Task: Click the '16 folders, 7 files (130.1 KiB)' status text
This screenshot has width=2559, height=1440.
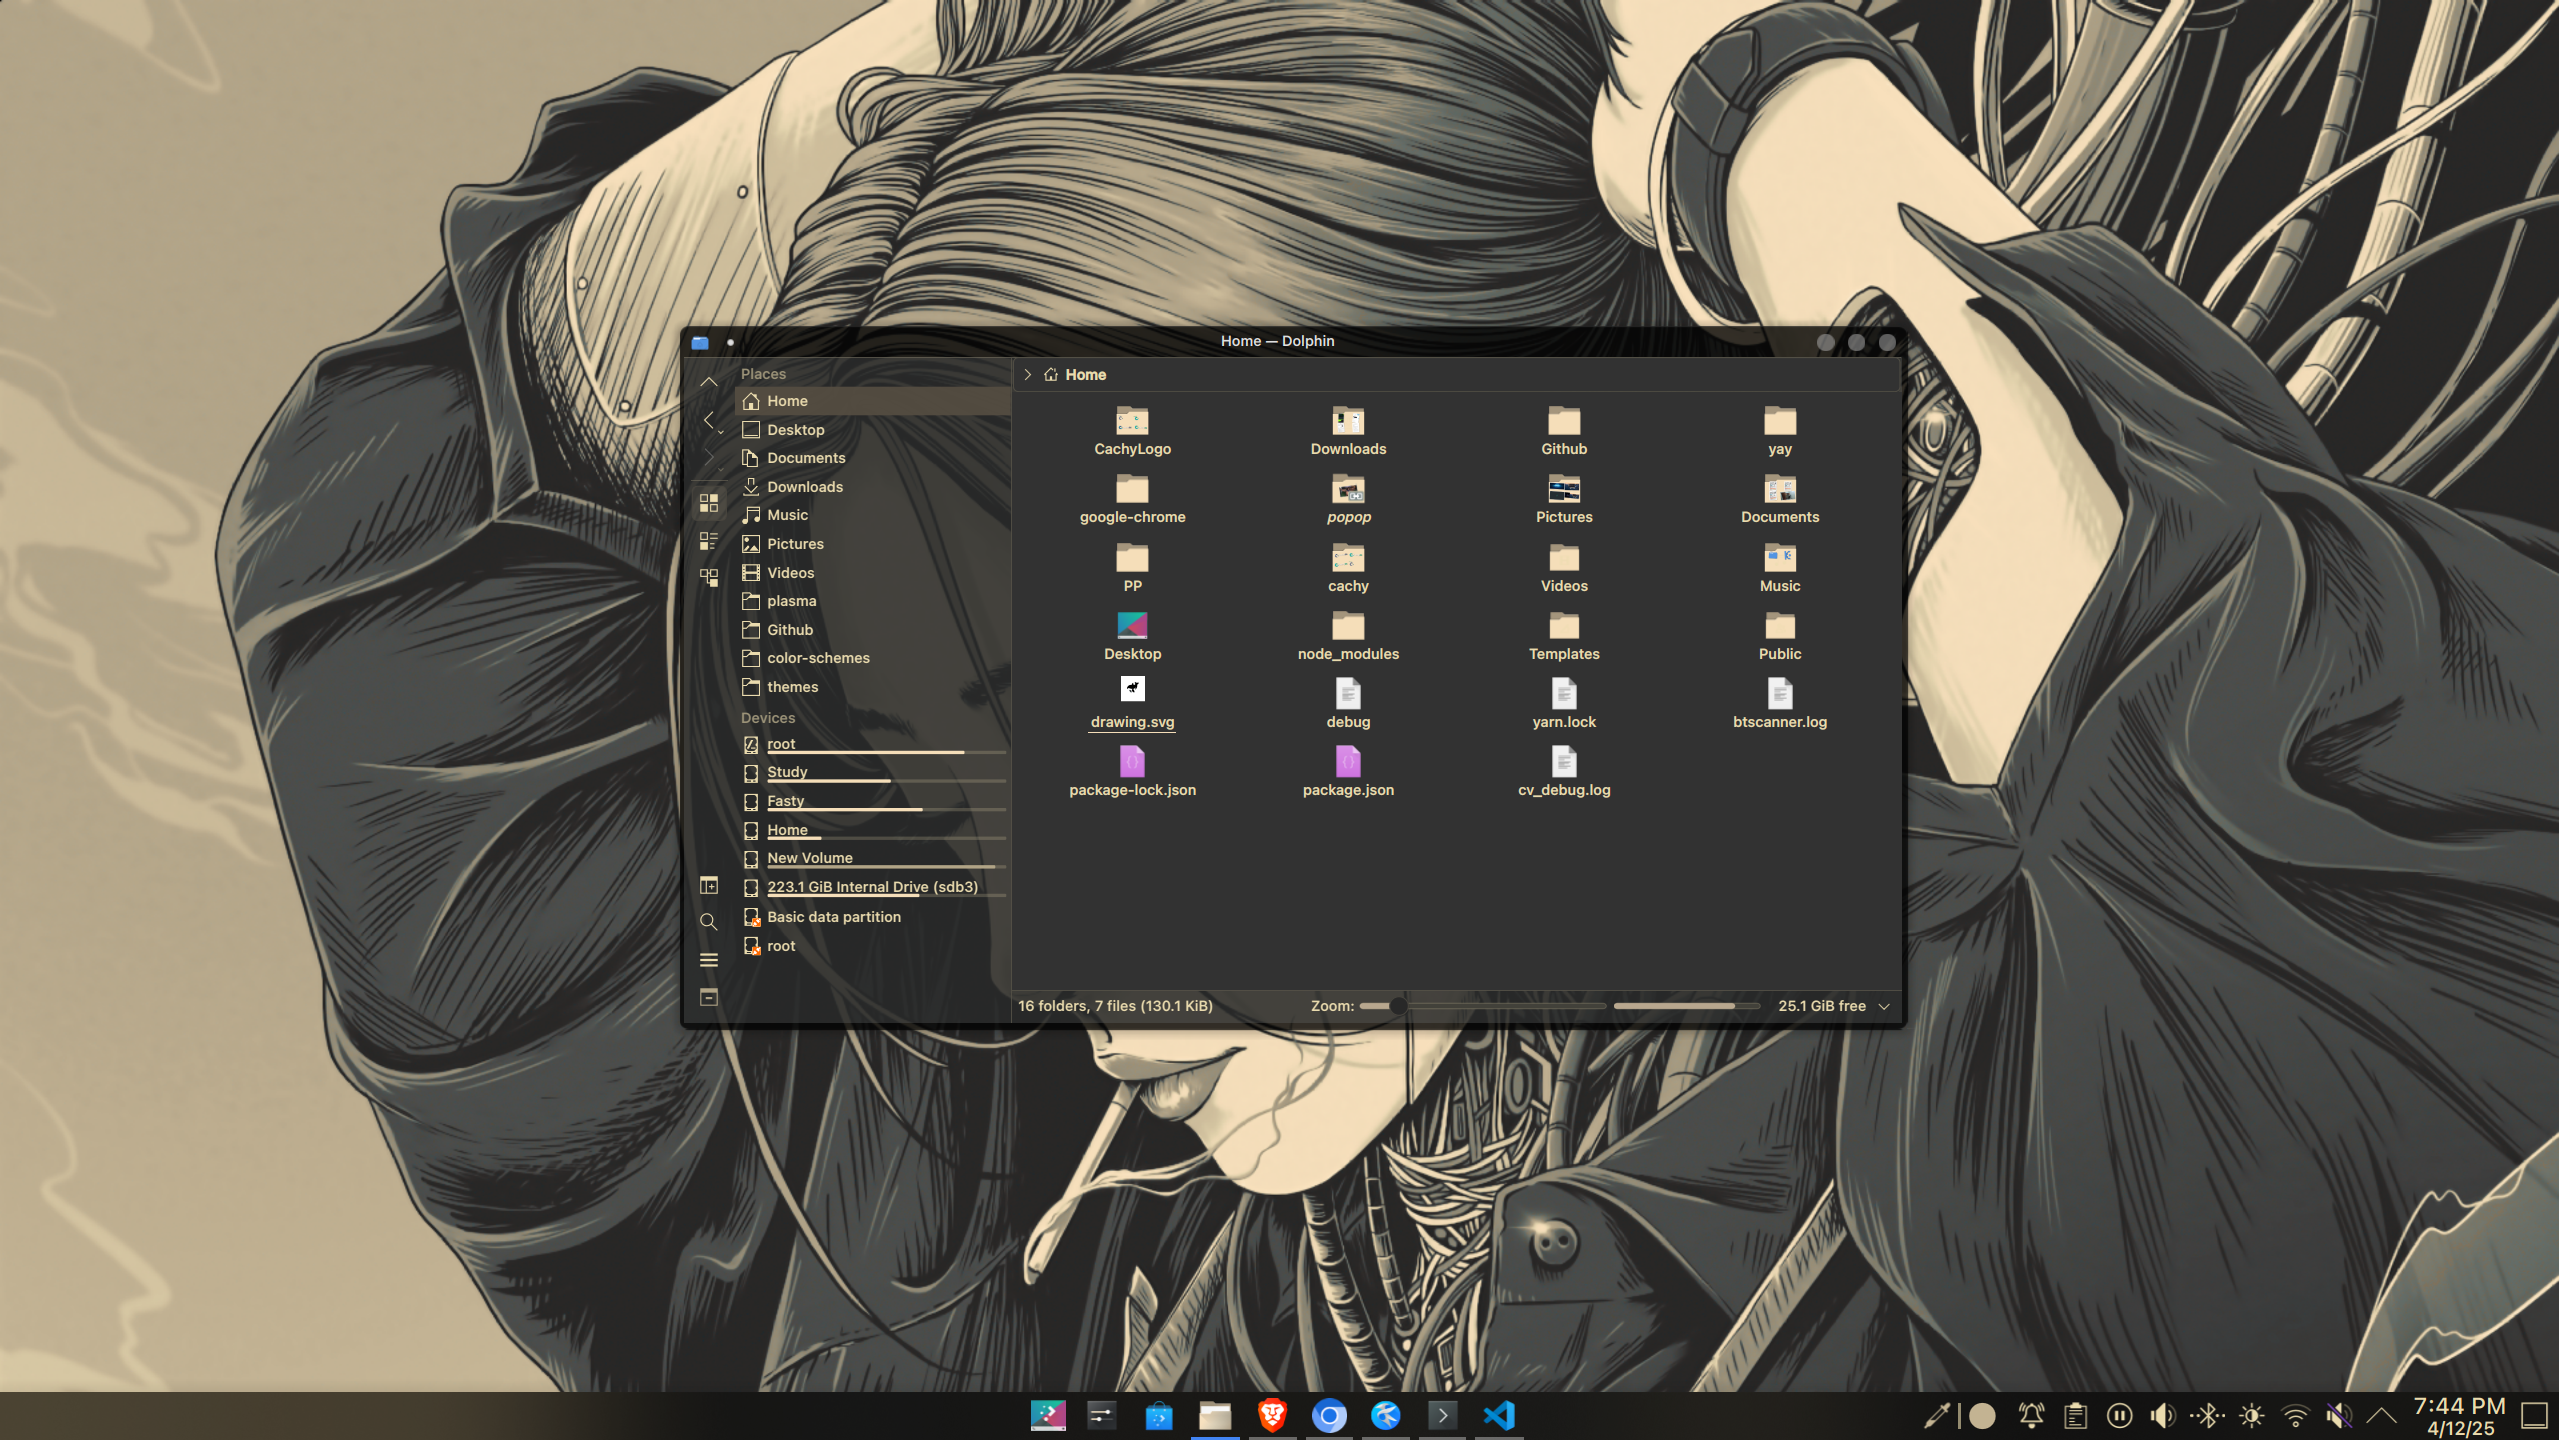Action: pos(1115,1006)
